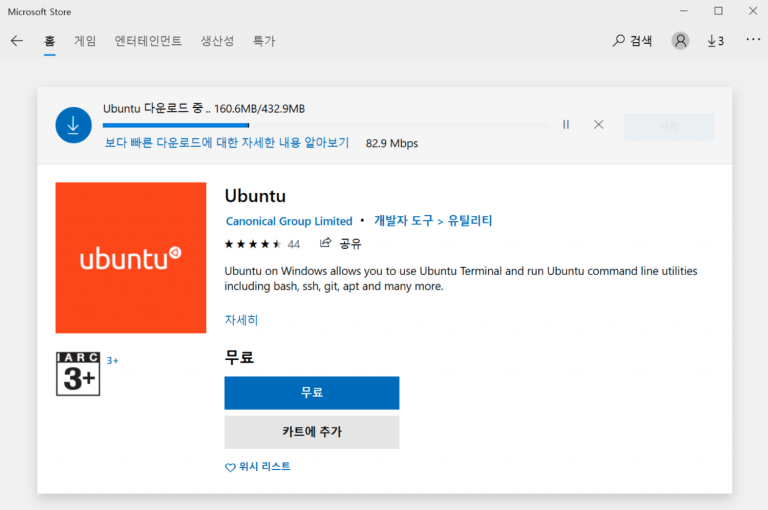
Task: Open the 자세히 more details link
Action: 241,320
